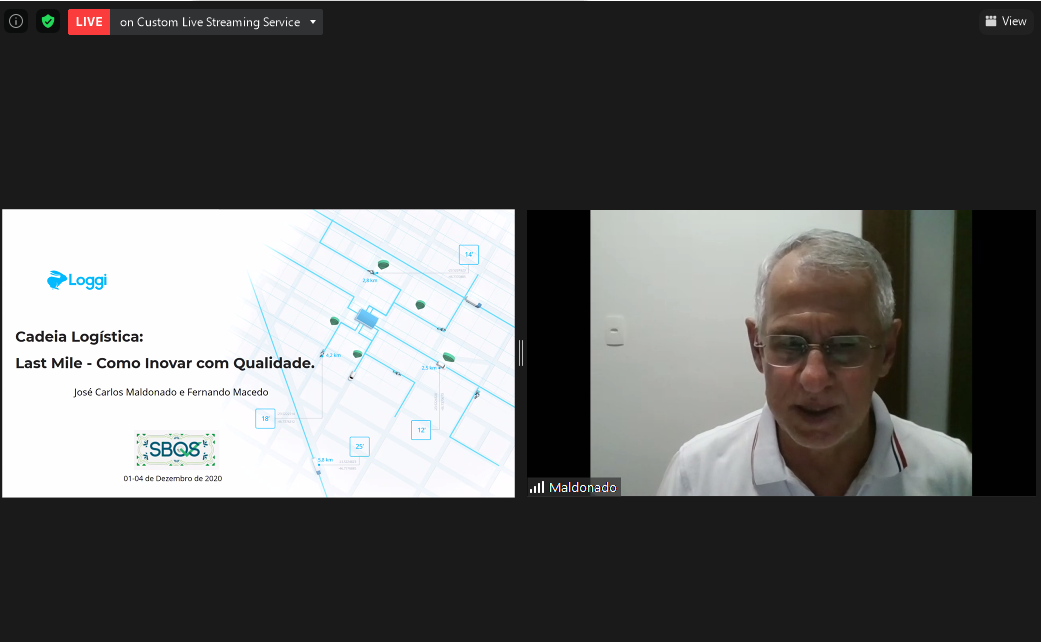
Task: Click the blue hub box on map
Action: coord(367,317)
